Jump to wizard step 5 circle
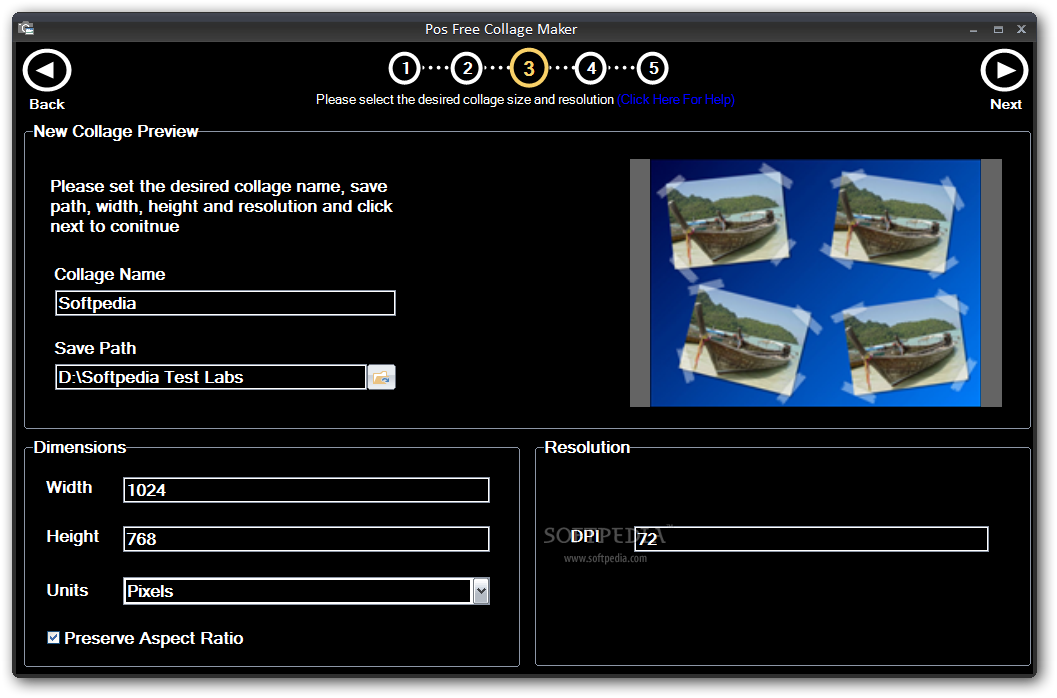 pos(653,68)
